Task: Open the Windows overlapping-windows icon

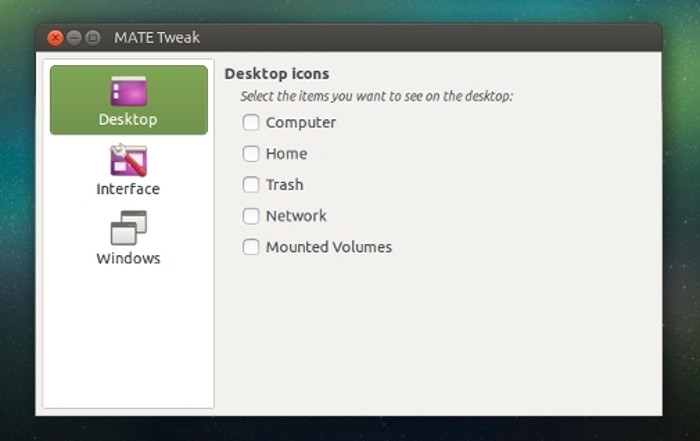Action: 129,228
